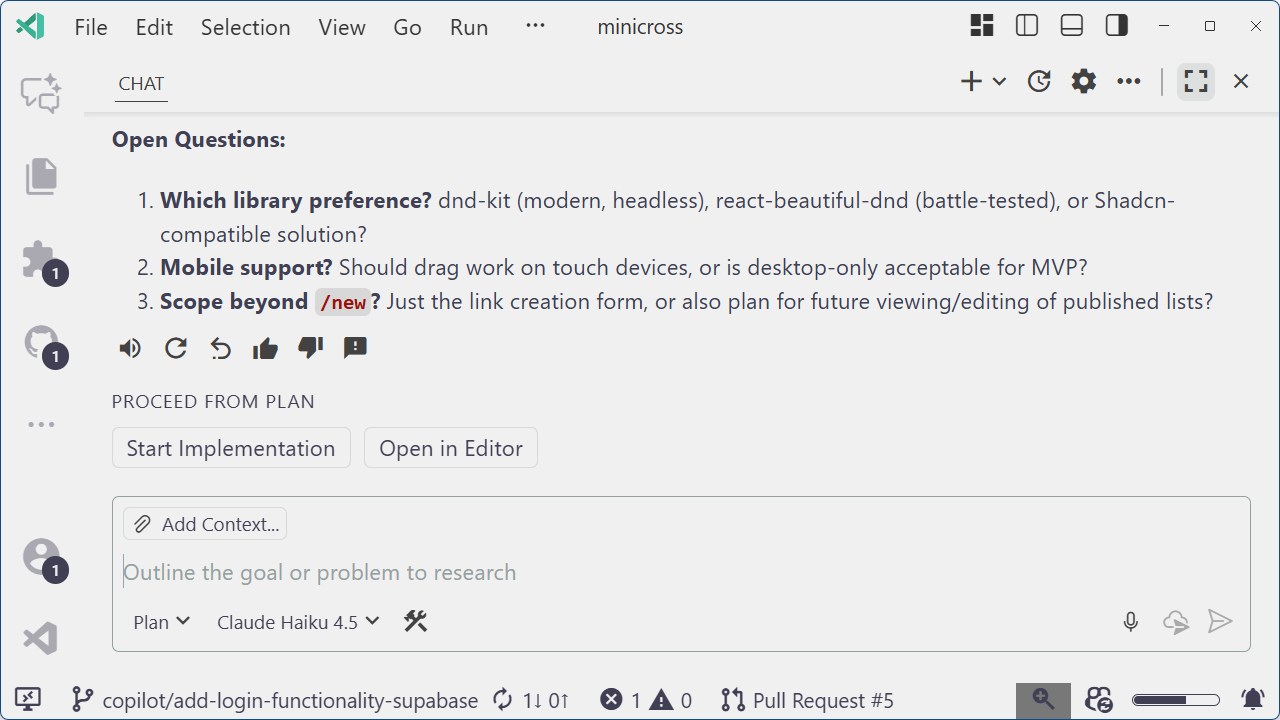Viewport: 1280px width, 720px height.
Task: Regenerate the chat response
Action: coord(175,347)
